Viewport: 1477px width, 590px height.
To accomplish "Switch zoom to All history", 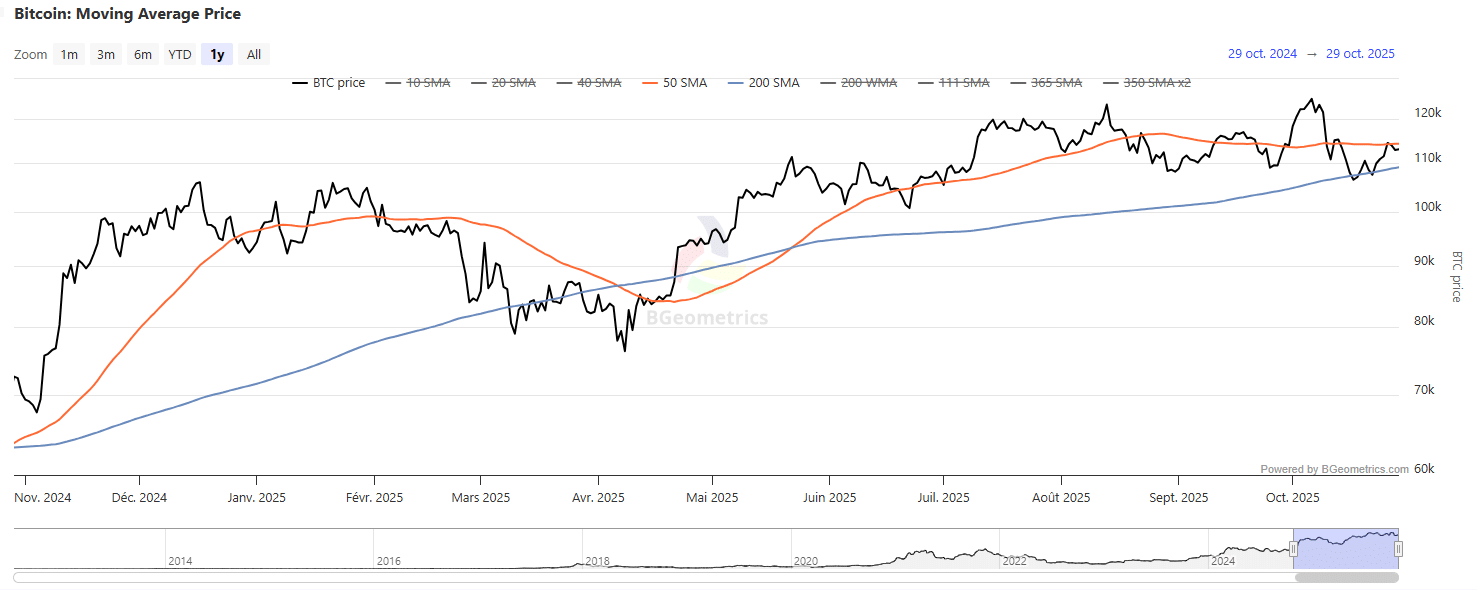I will (254, 55).
